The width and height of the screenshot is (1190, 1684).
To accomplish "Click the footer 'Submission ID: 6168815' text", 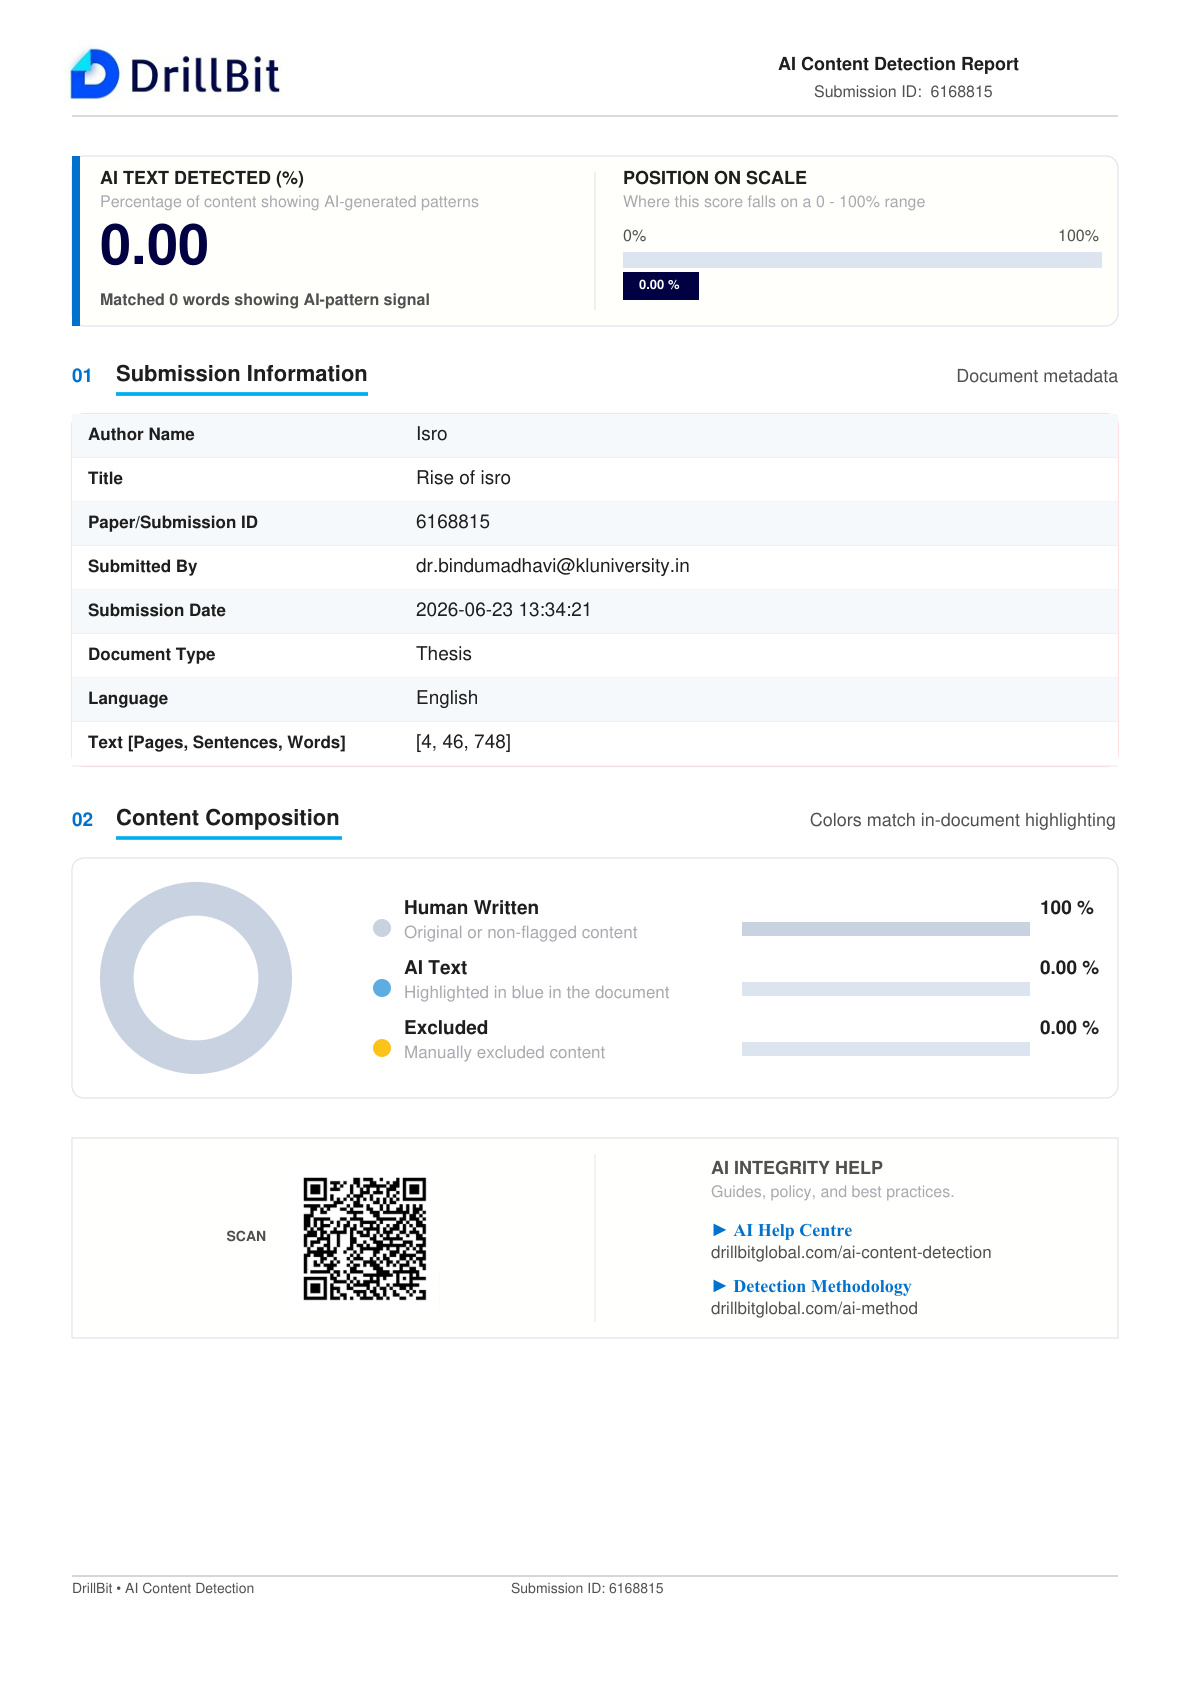I will point(587,1588).
